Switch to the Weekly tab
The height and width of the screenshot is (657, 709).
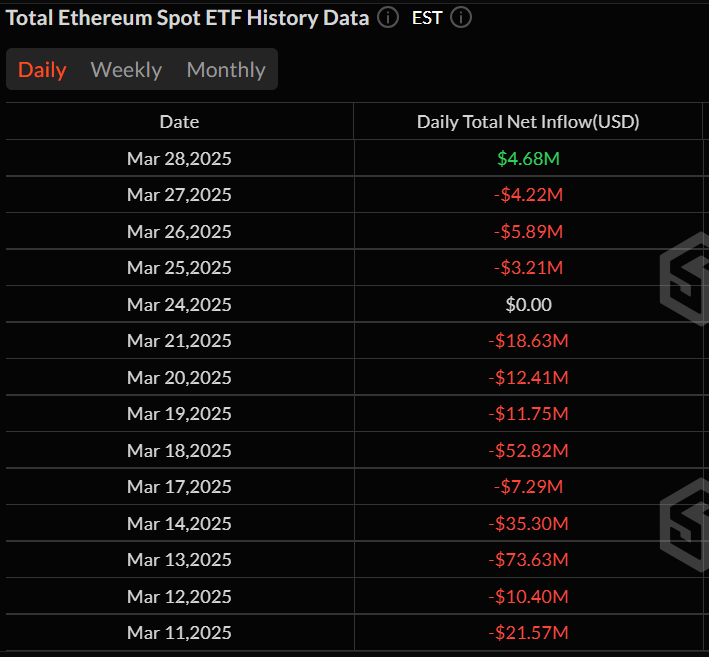point(126,70)
